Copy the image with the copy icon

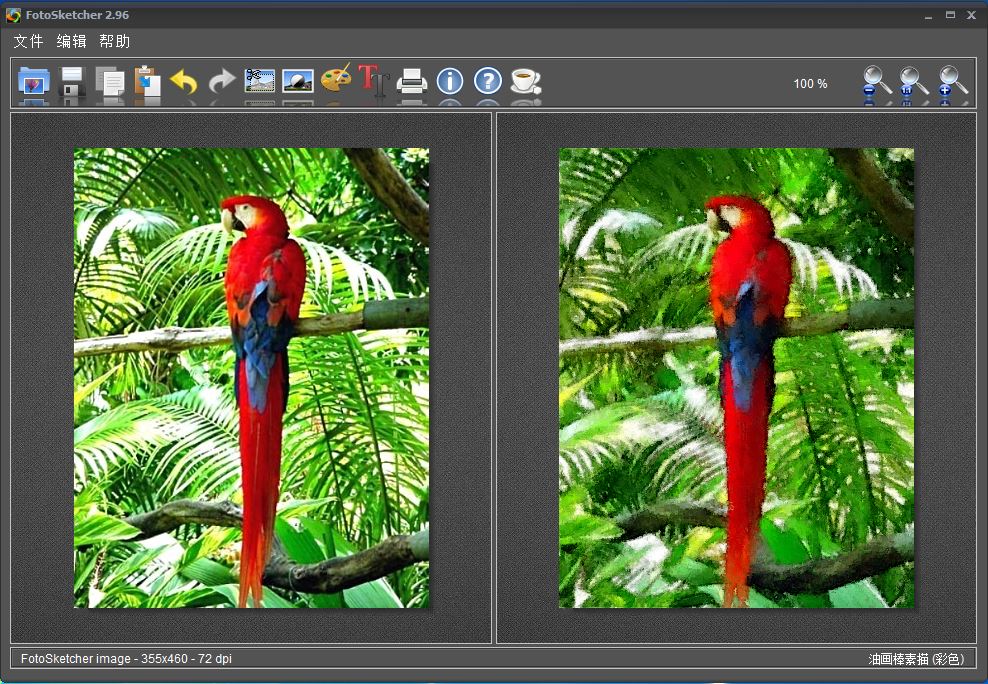(x=109, y=81)
